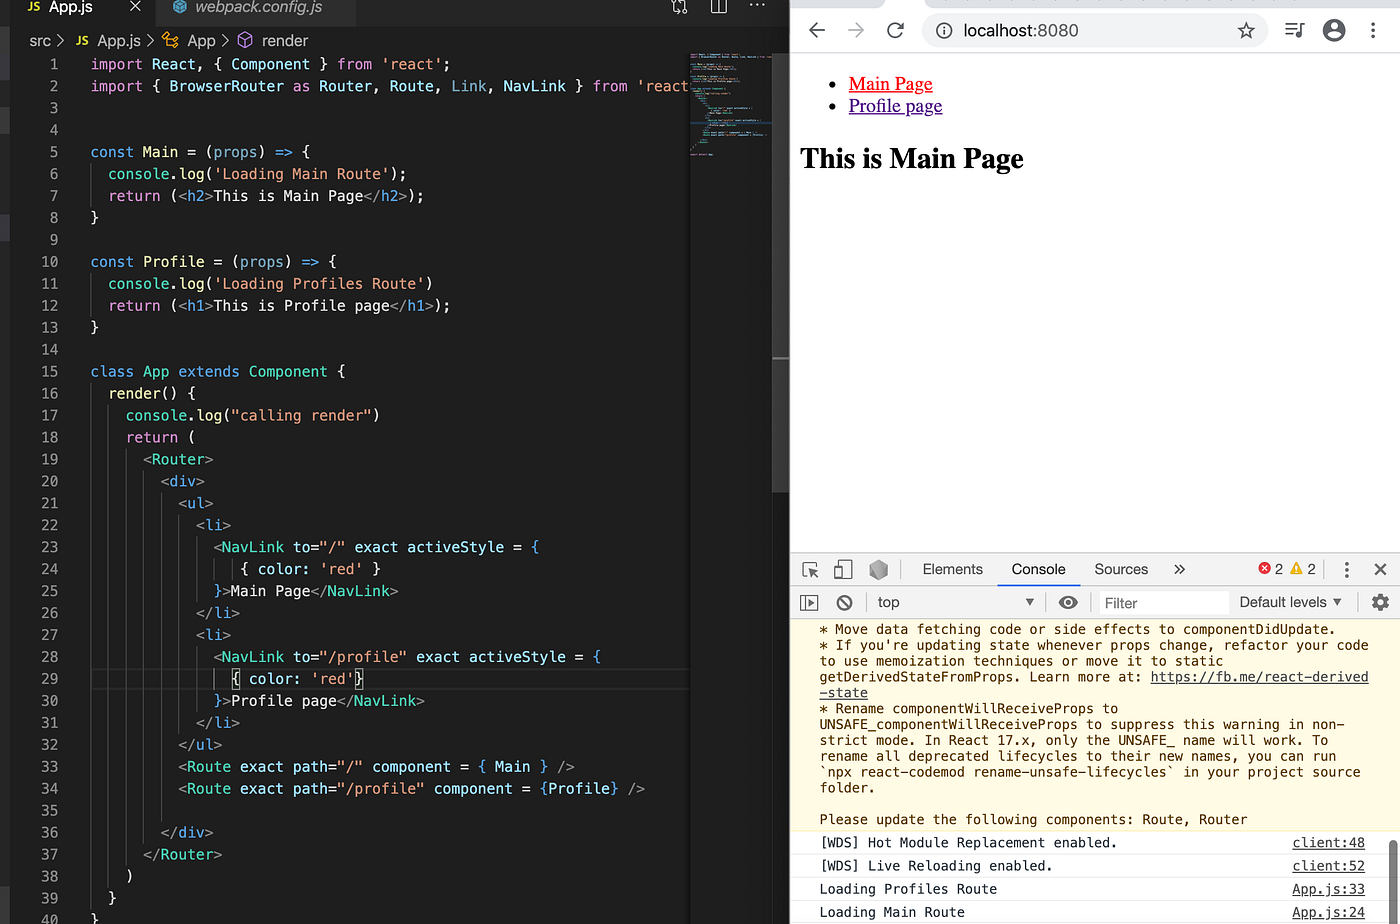Click the Split Editor icon in VS Code
Viewport: 1400px width, 924px height.
718,7
